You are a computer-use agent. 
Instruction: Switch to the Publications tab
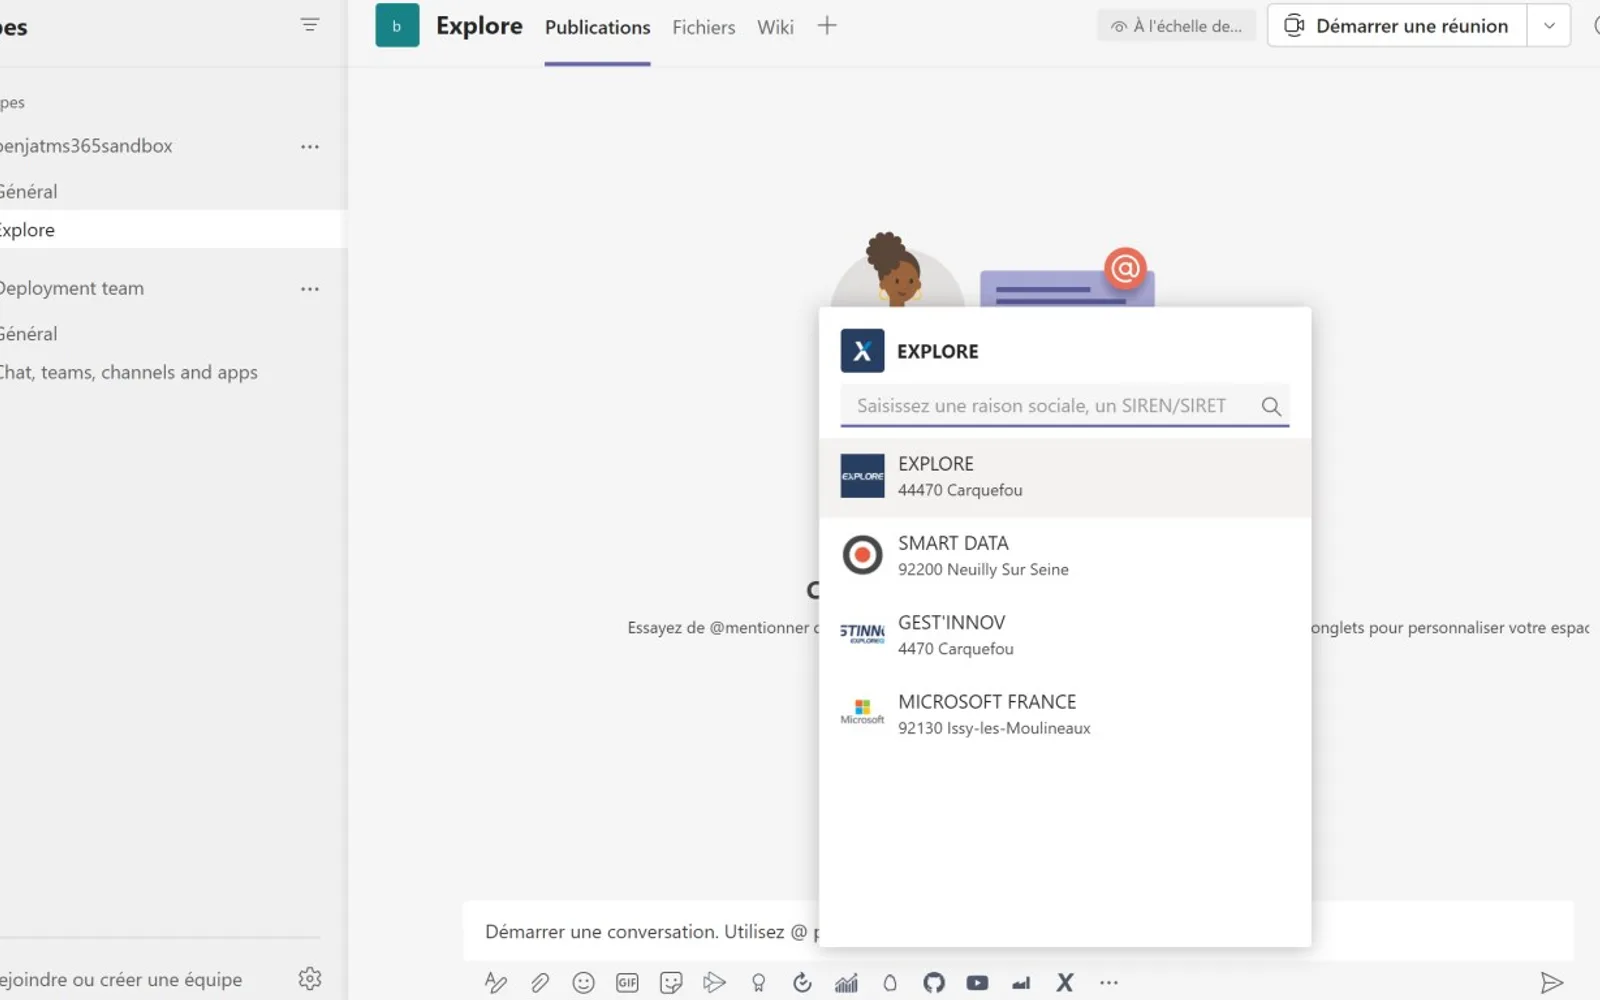(x=597, y=28)
